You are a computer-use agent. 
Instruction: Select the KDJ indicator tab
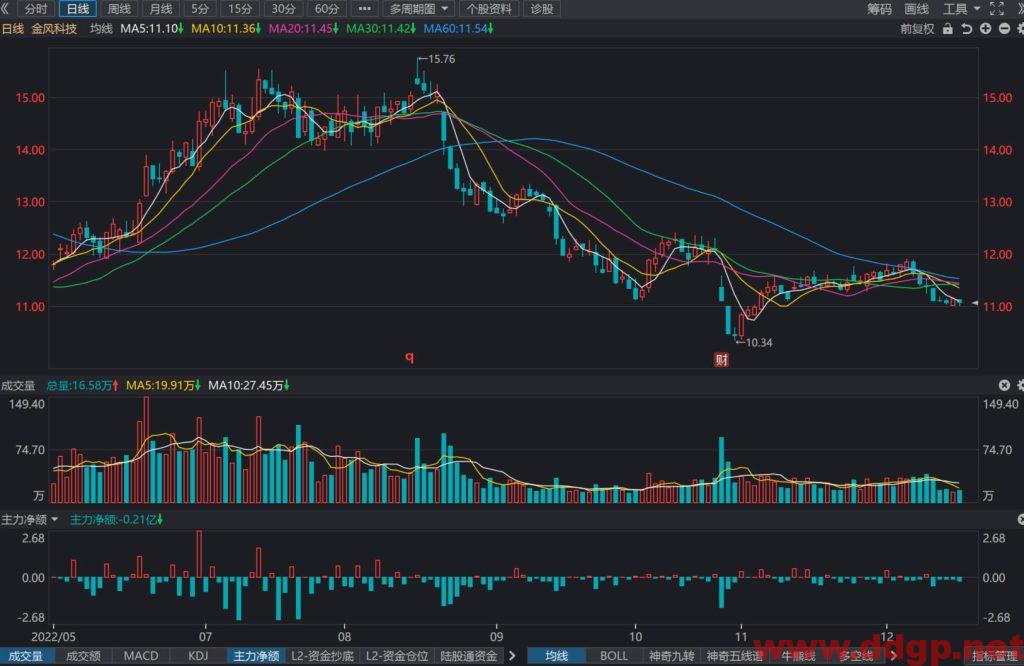[x=198, y=656]
